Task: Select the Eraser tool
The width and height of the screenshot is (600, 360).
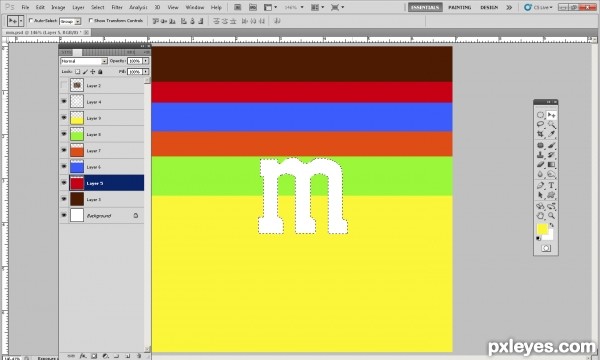Action: pos(540,165)
